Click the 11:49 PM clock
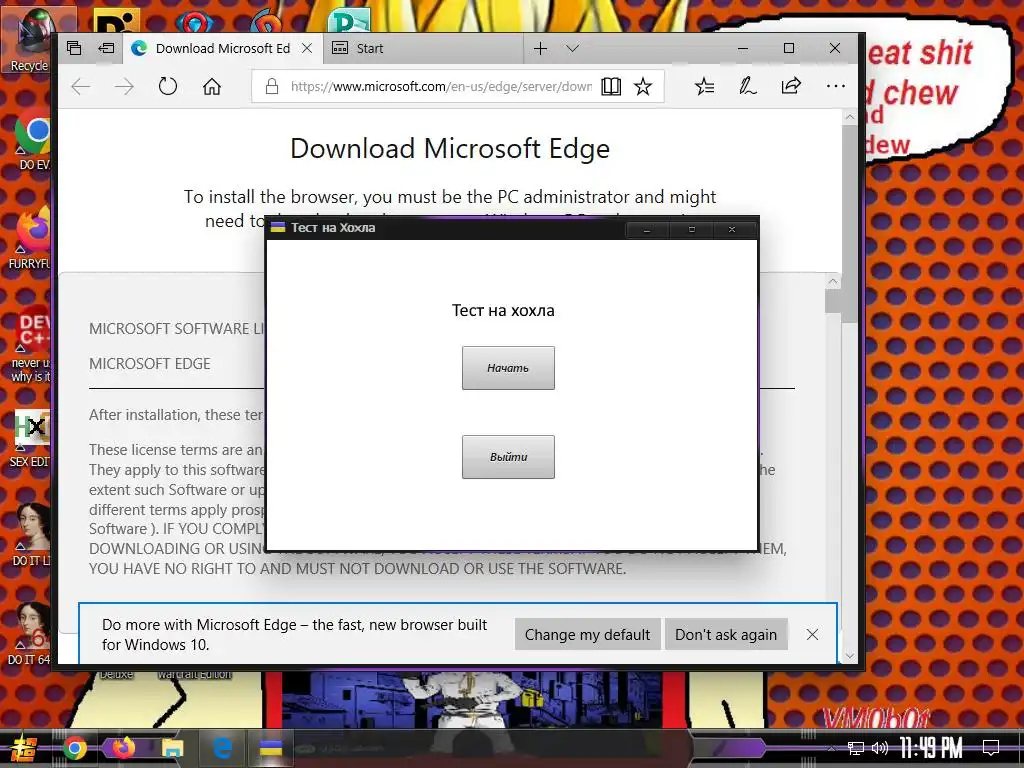 931,748
